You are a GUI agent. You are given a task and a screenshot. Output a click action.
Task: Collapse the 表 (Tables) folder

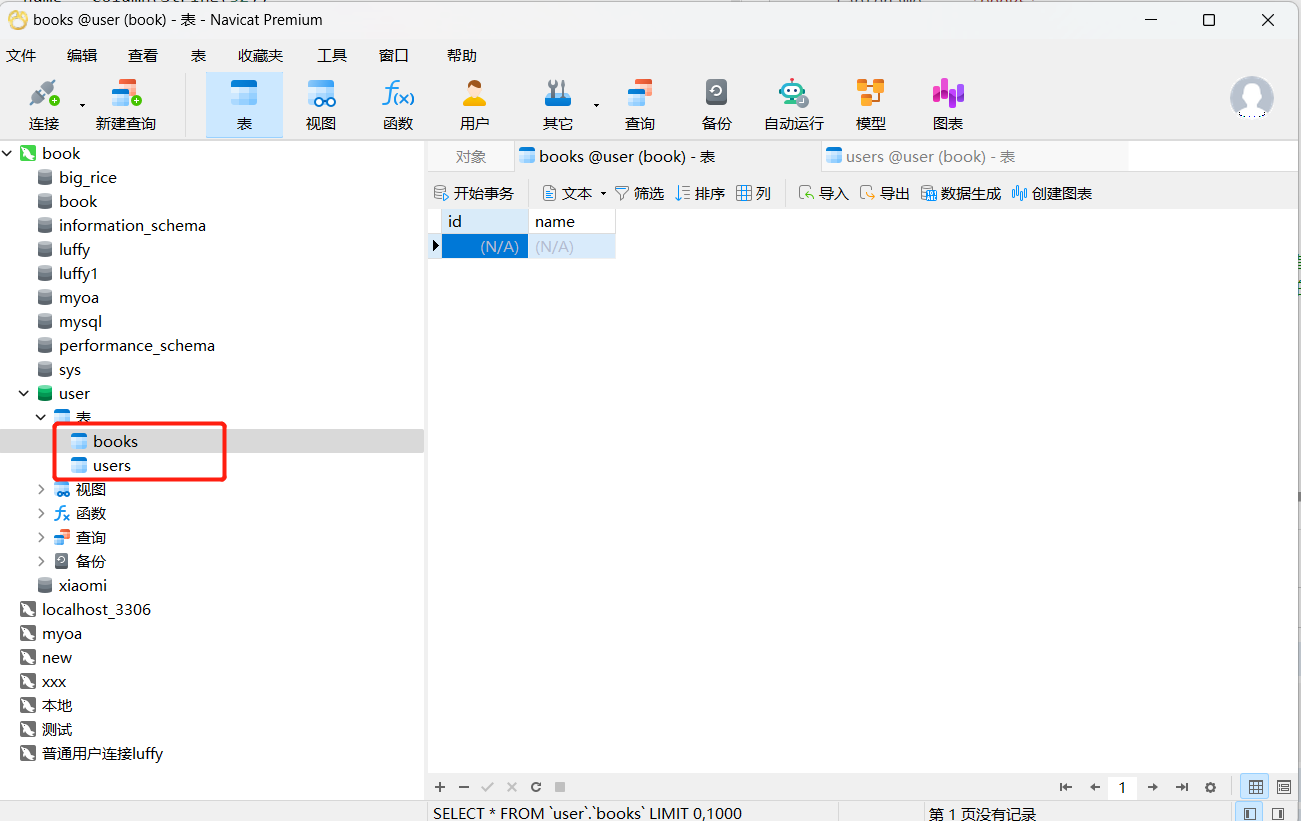[x=41, y=417]
